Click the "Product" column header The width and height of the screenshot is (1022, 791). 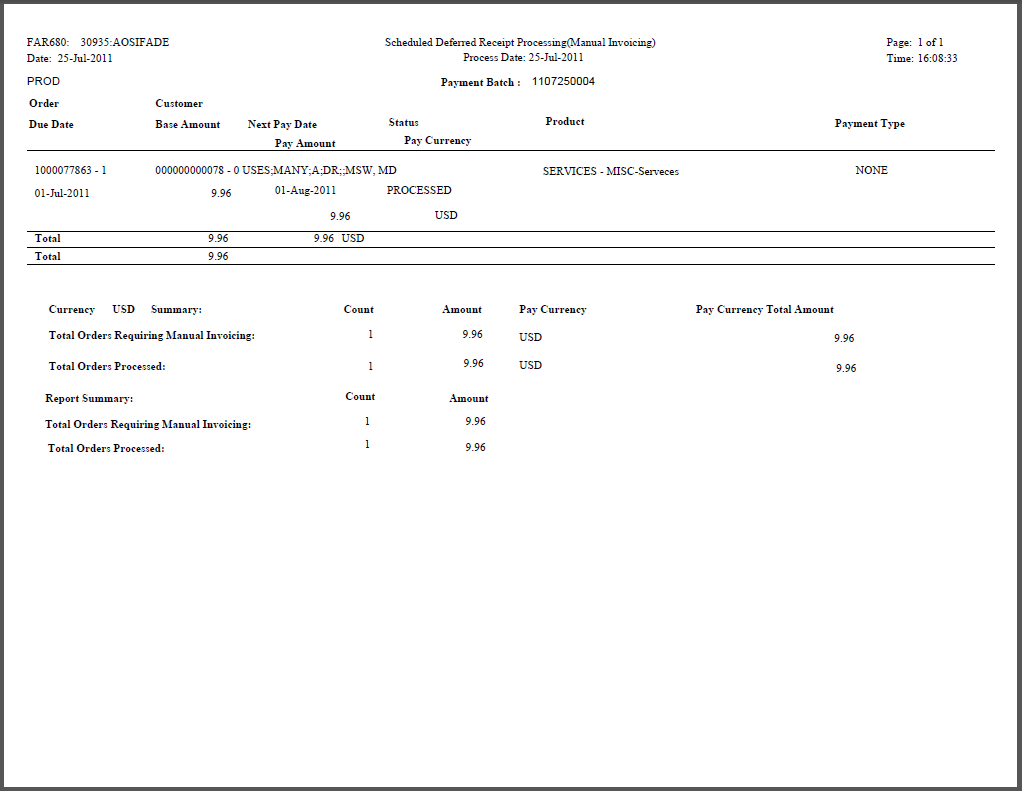564,122
